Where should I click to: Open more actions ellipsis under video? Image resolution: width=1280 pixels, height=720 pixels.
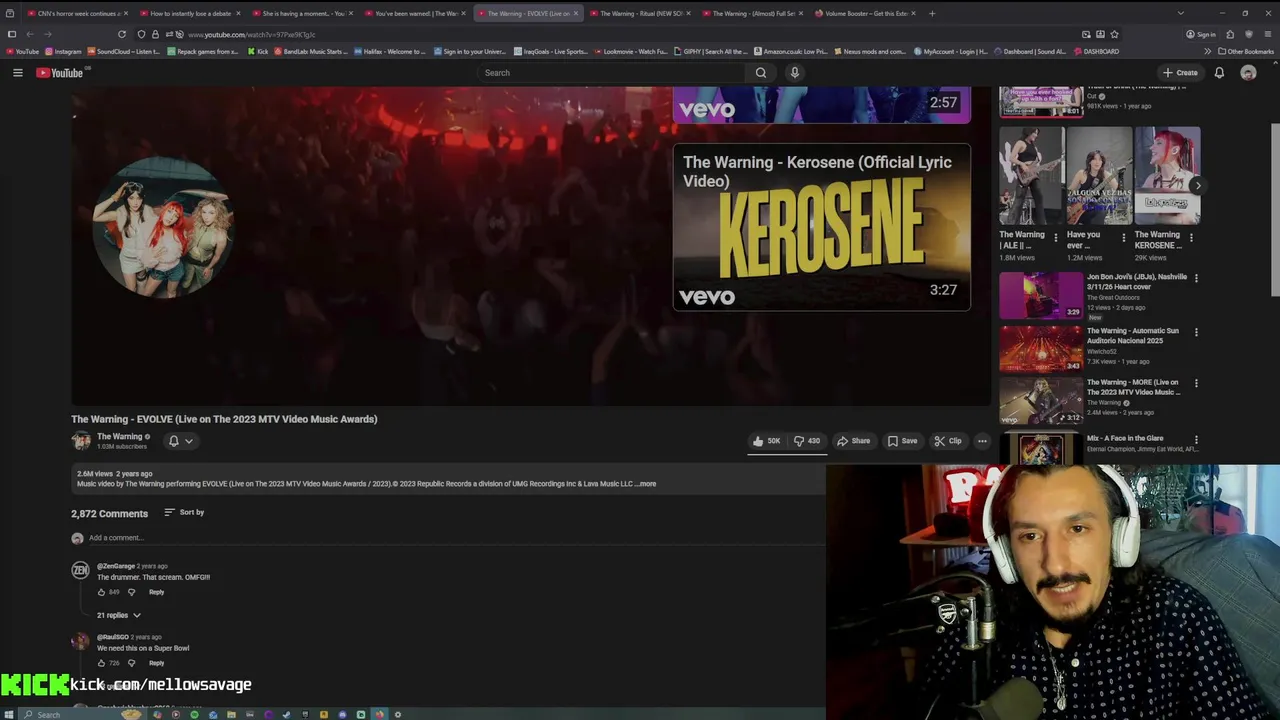pos(982,441)
